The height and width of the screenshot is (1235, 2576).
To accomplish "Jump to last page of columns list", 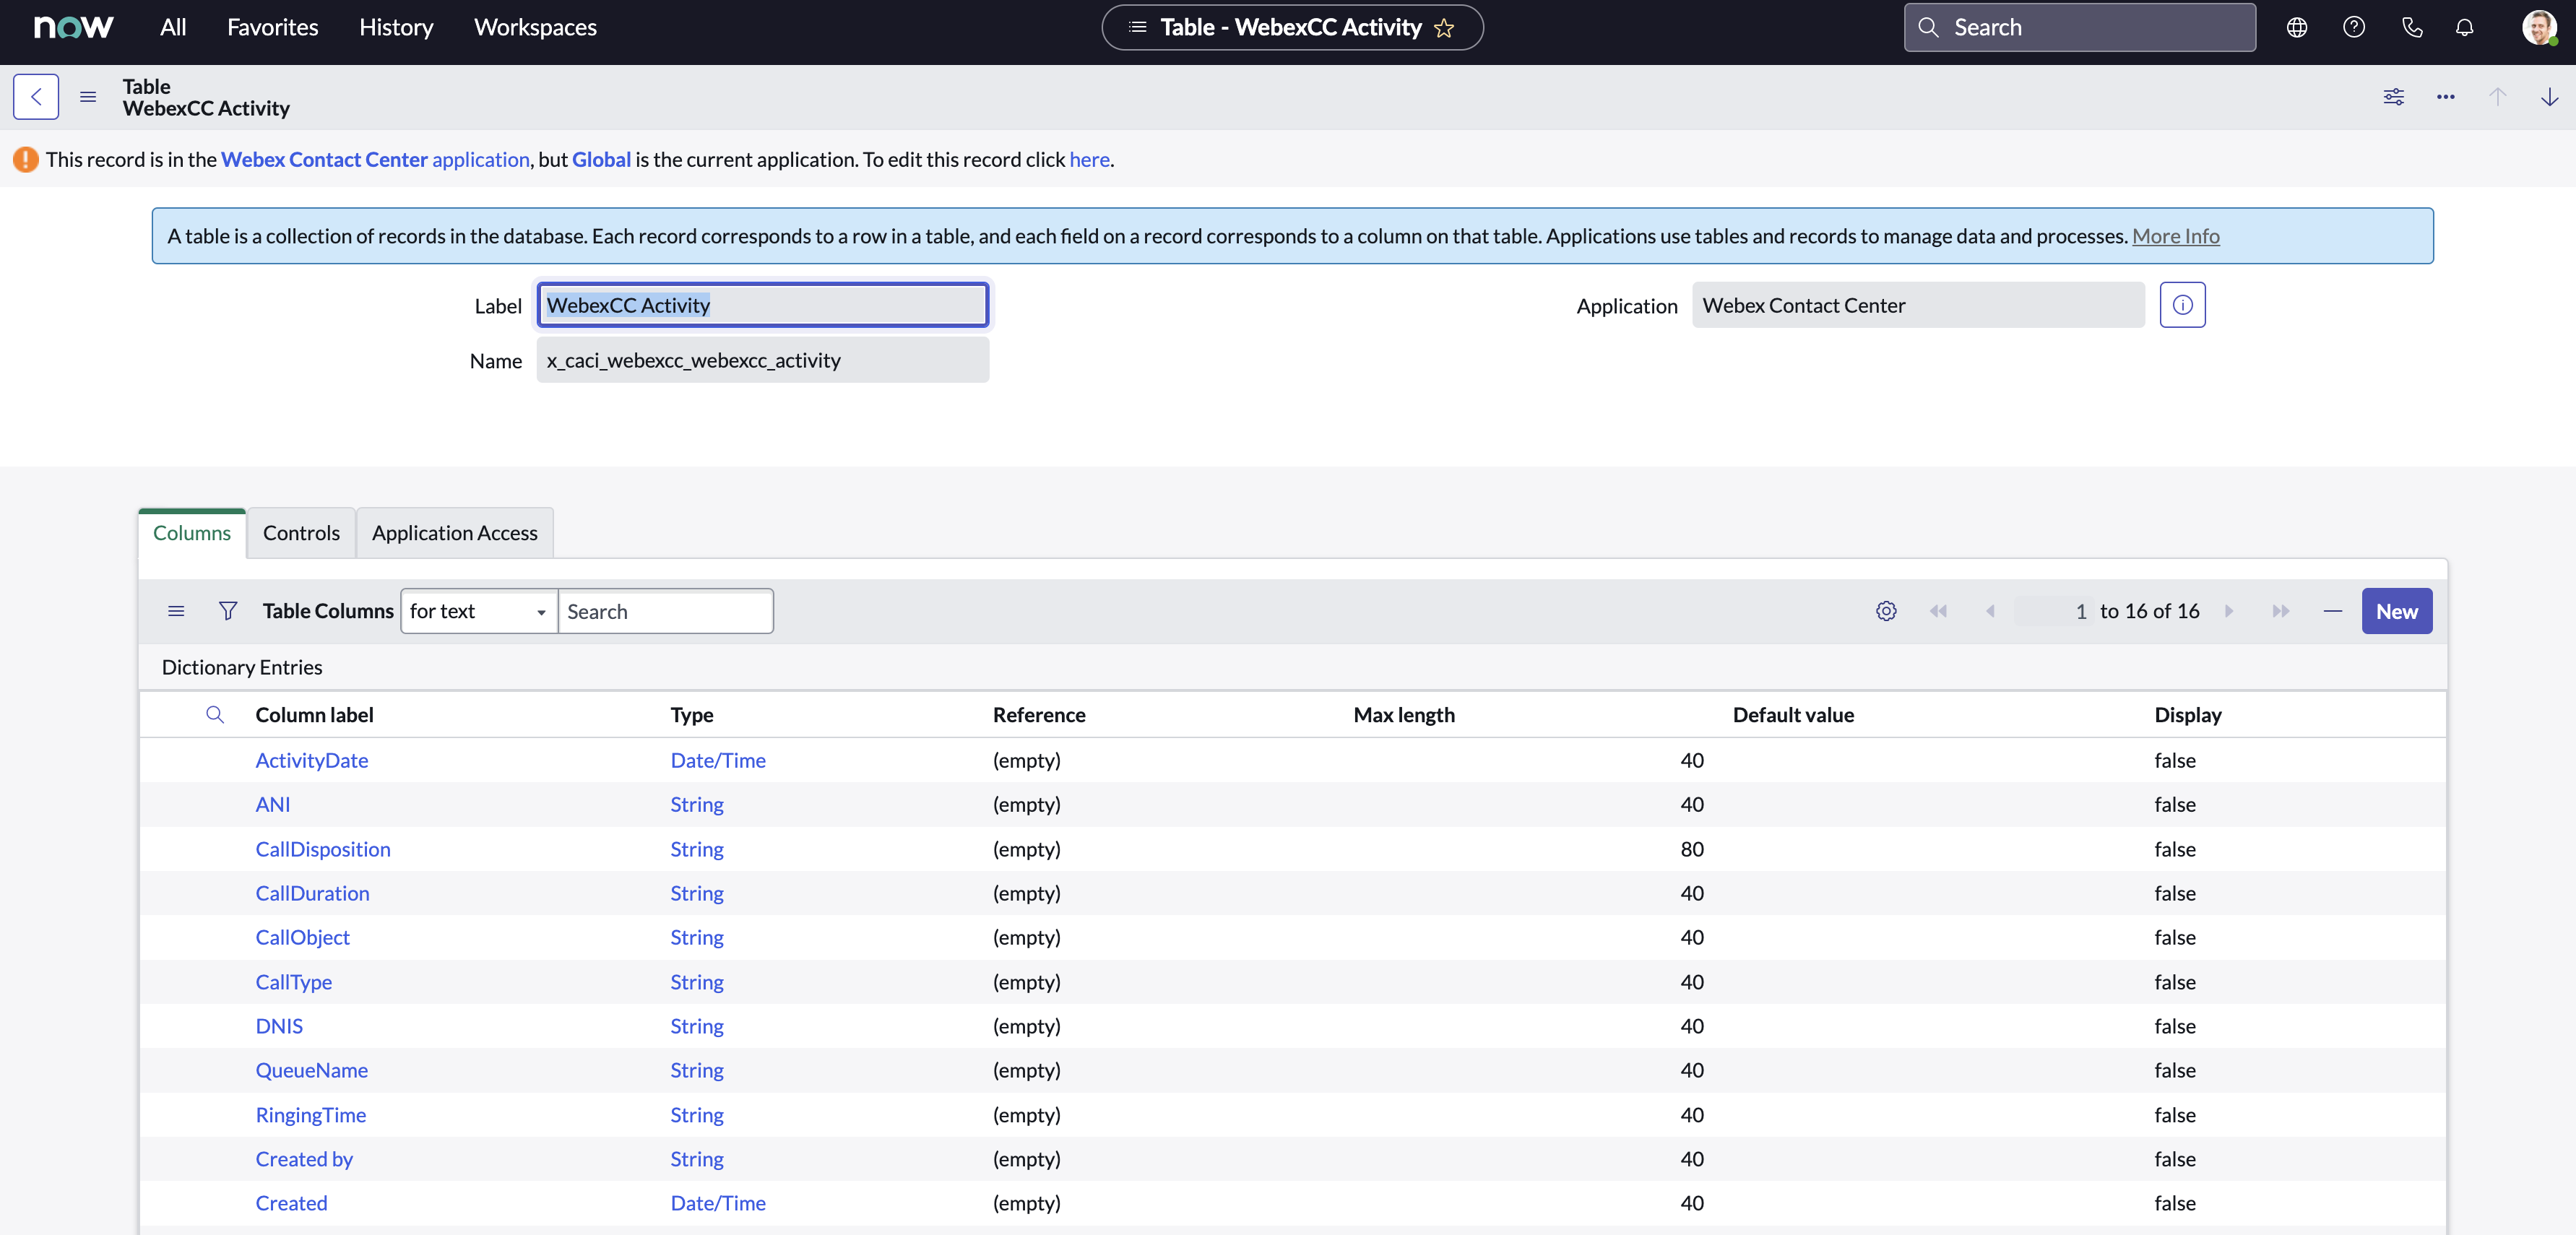I will [2281, 611].
